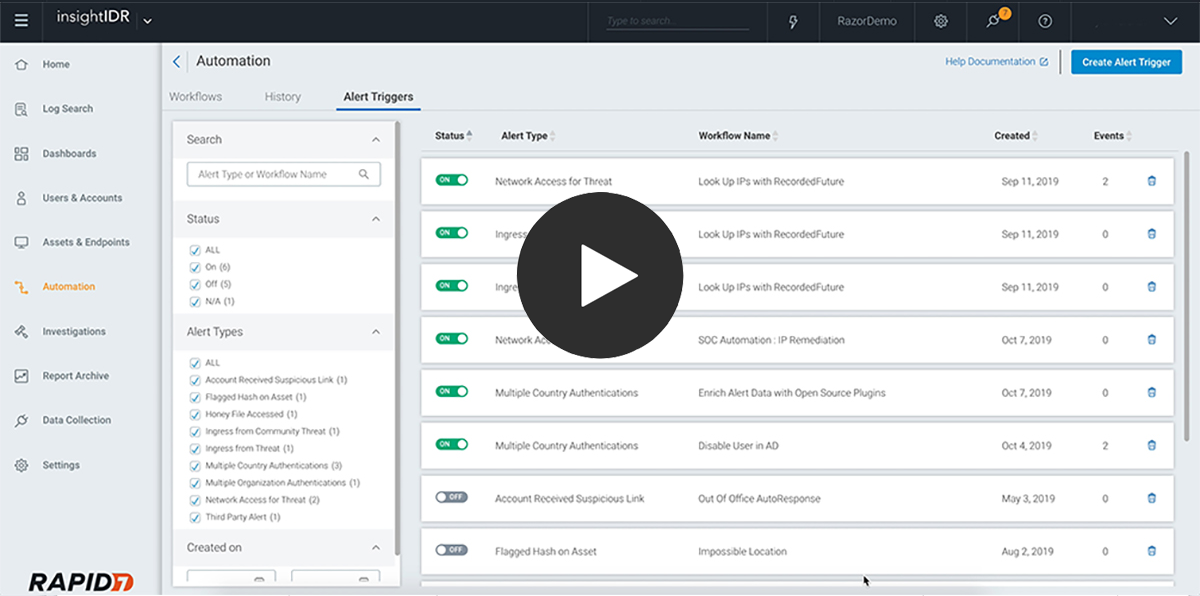Open Investigations from the sidebar
Screen dimensions: 1200x596
point(74,331)
